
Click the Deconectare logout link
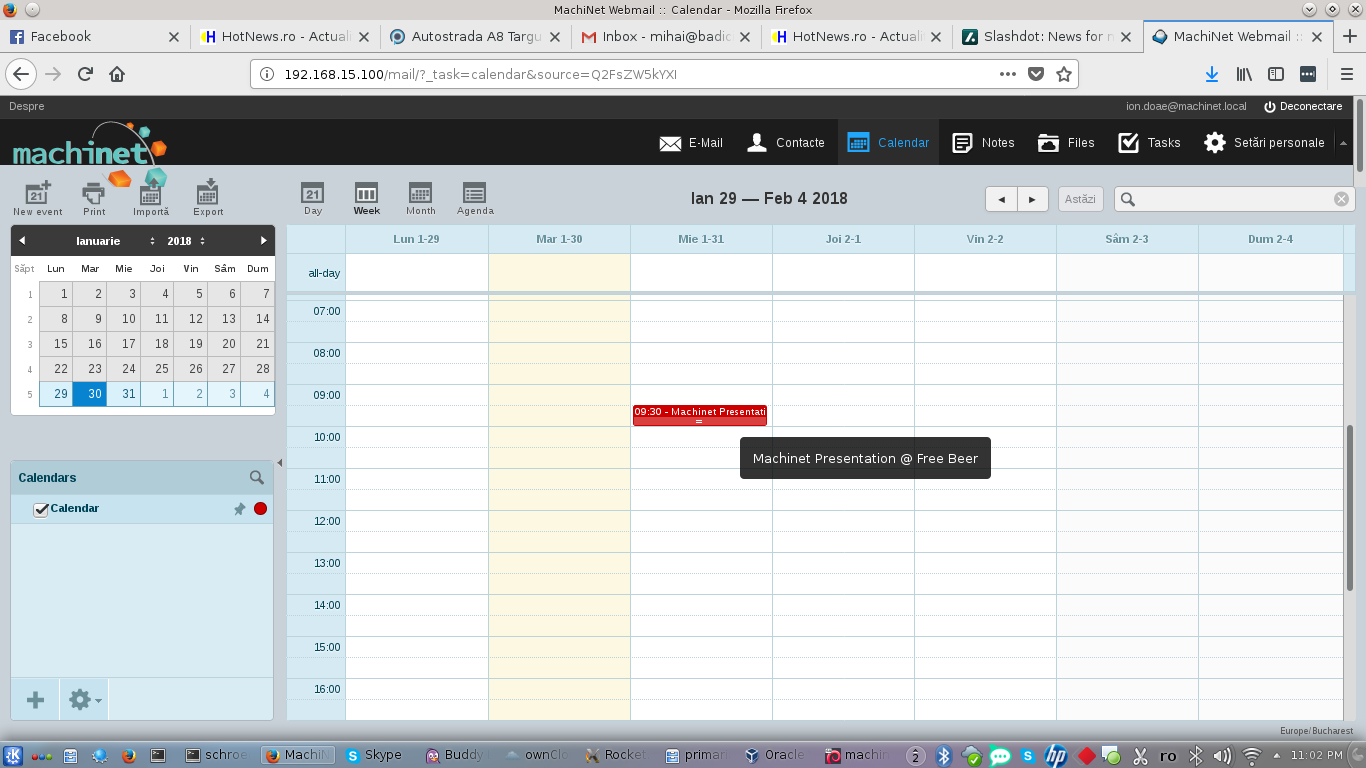pyautogui.click(x=1302, y=106)
